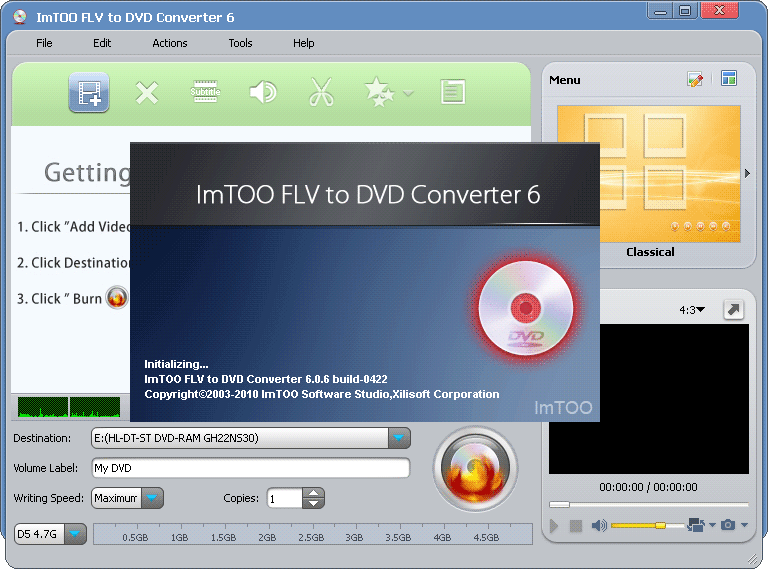Open the Destination drive dropdown

click(399, 438)
